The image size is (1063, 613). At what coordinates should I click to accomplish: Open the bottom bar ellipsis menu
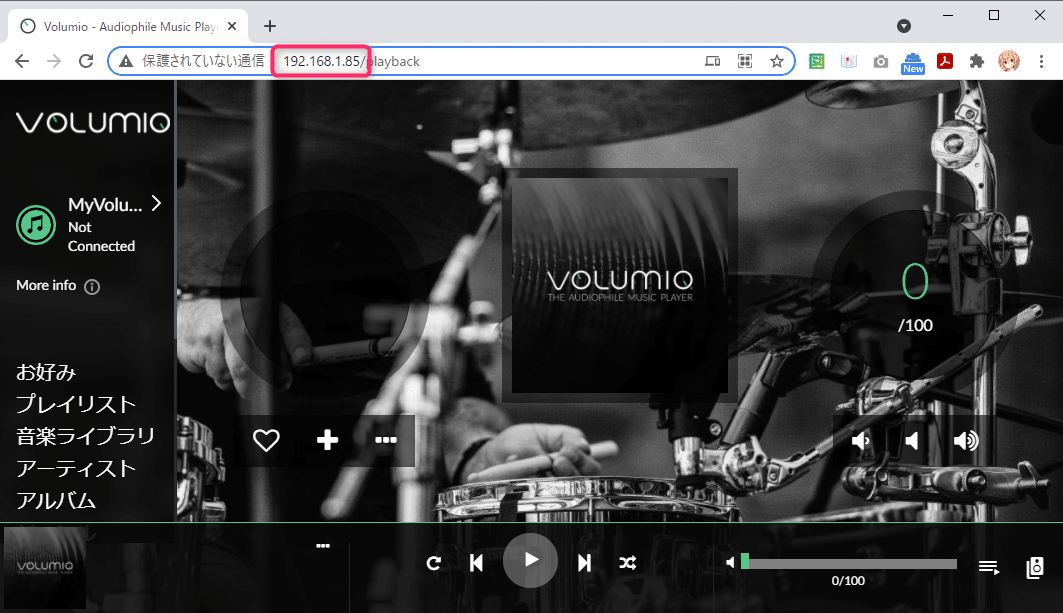click(x=323, y=545)
